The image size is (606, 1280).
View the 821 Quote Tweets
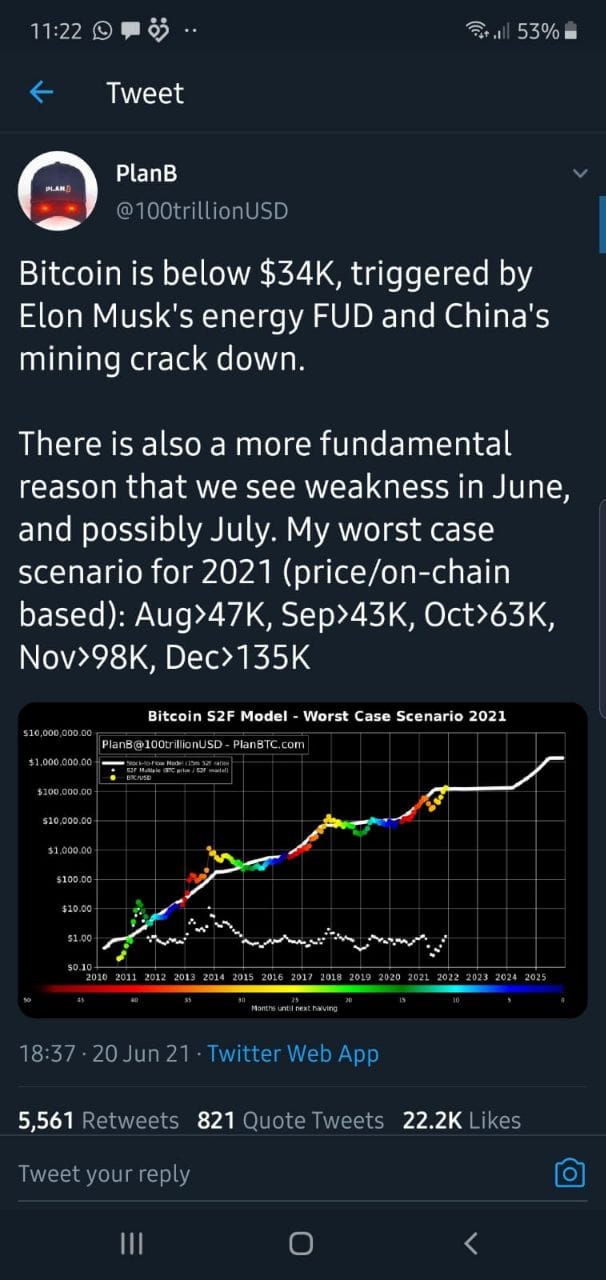(291, 1120)
